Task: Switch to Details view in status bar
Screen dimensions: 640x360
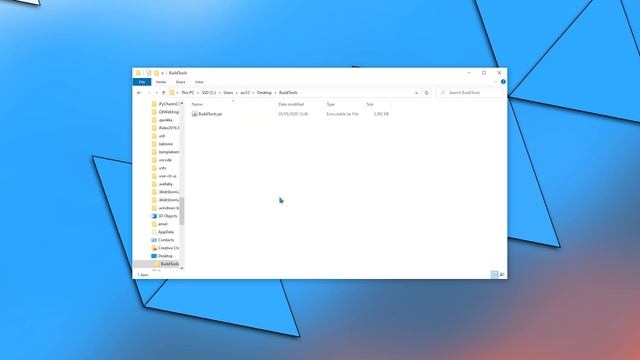Action: coord(494,275)
